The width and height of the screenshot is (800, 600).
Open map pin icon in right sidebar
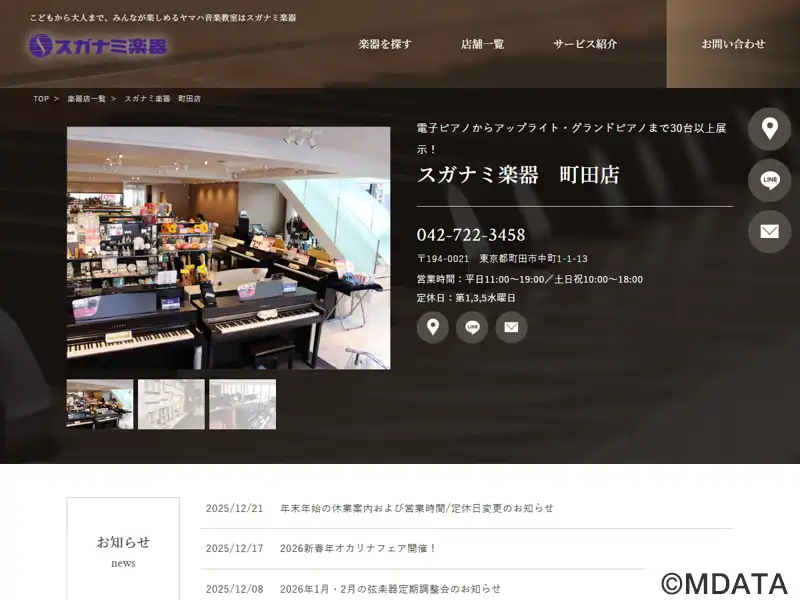[x=769, y=129]
